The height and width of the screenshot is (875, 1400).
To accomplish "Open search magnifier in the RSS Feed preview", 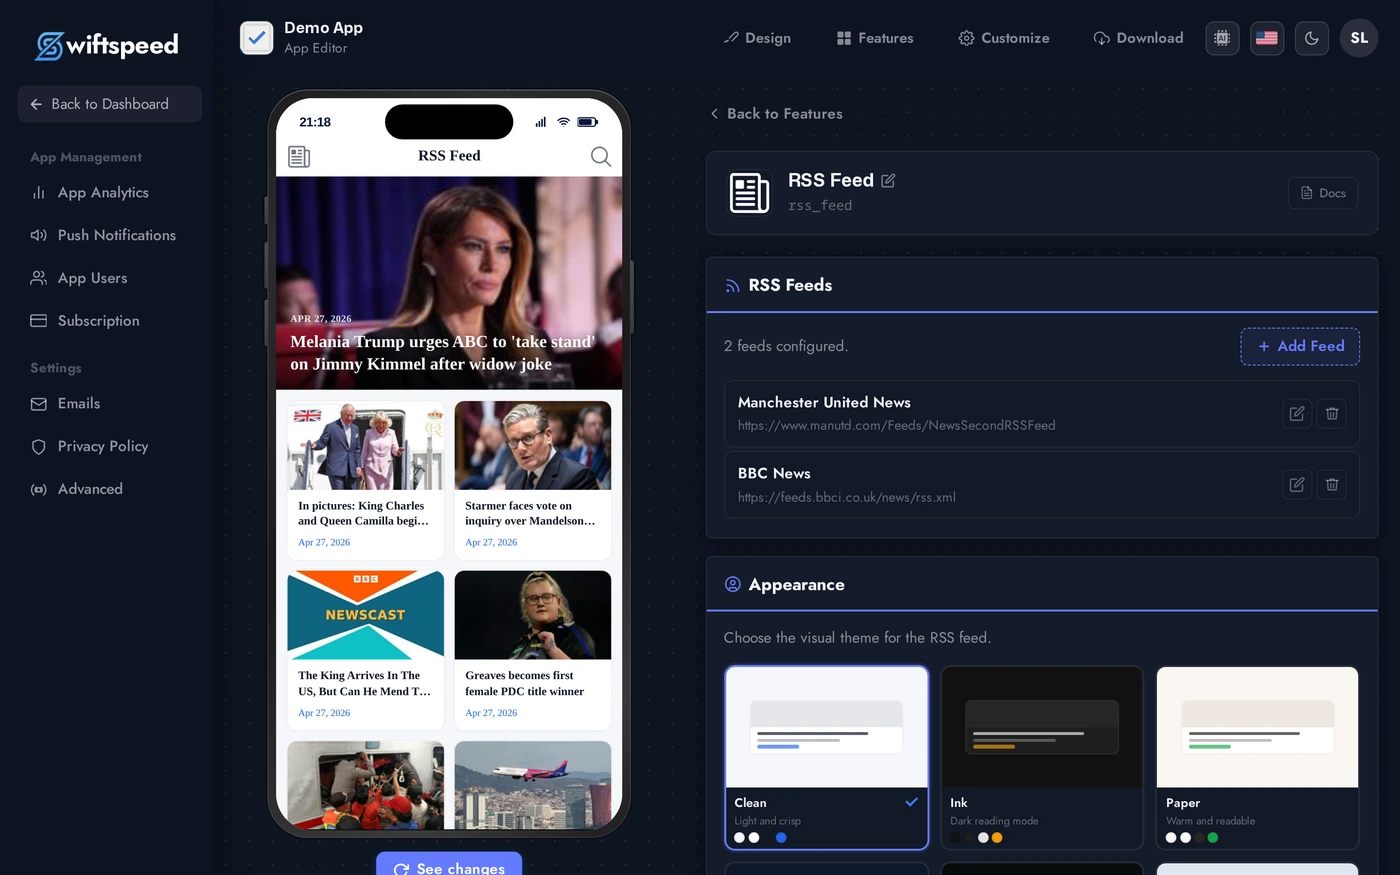I will point(600,156).
